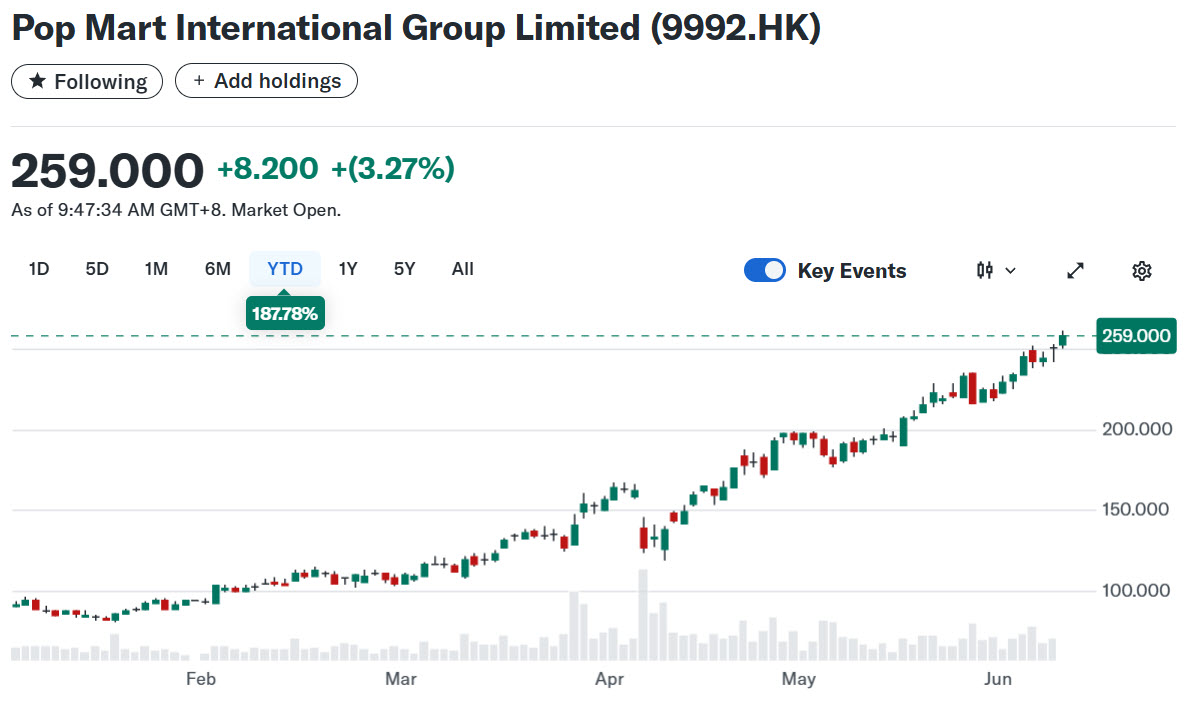Image resolution: width=1185 pixels, height=707 pixels.
Task: Click the 187.78% YTD return badge
Action: click(x=285, y=313)
